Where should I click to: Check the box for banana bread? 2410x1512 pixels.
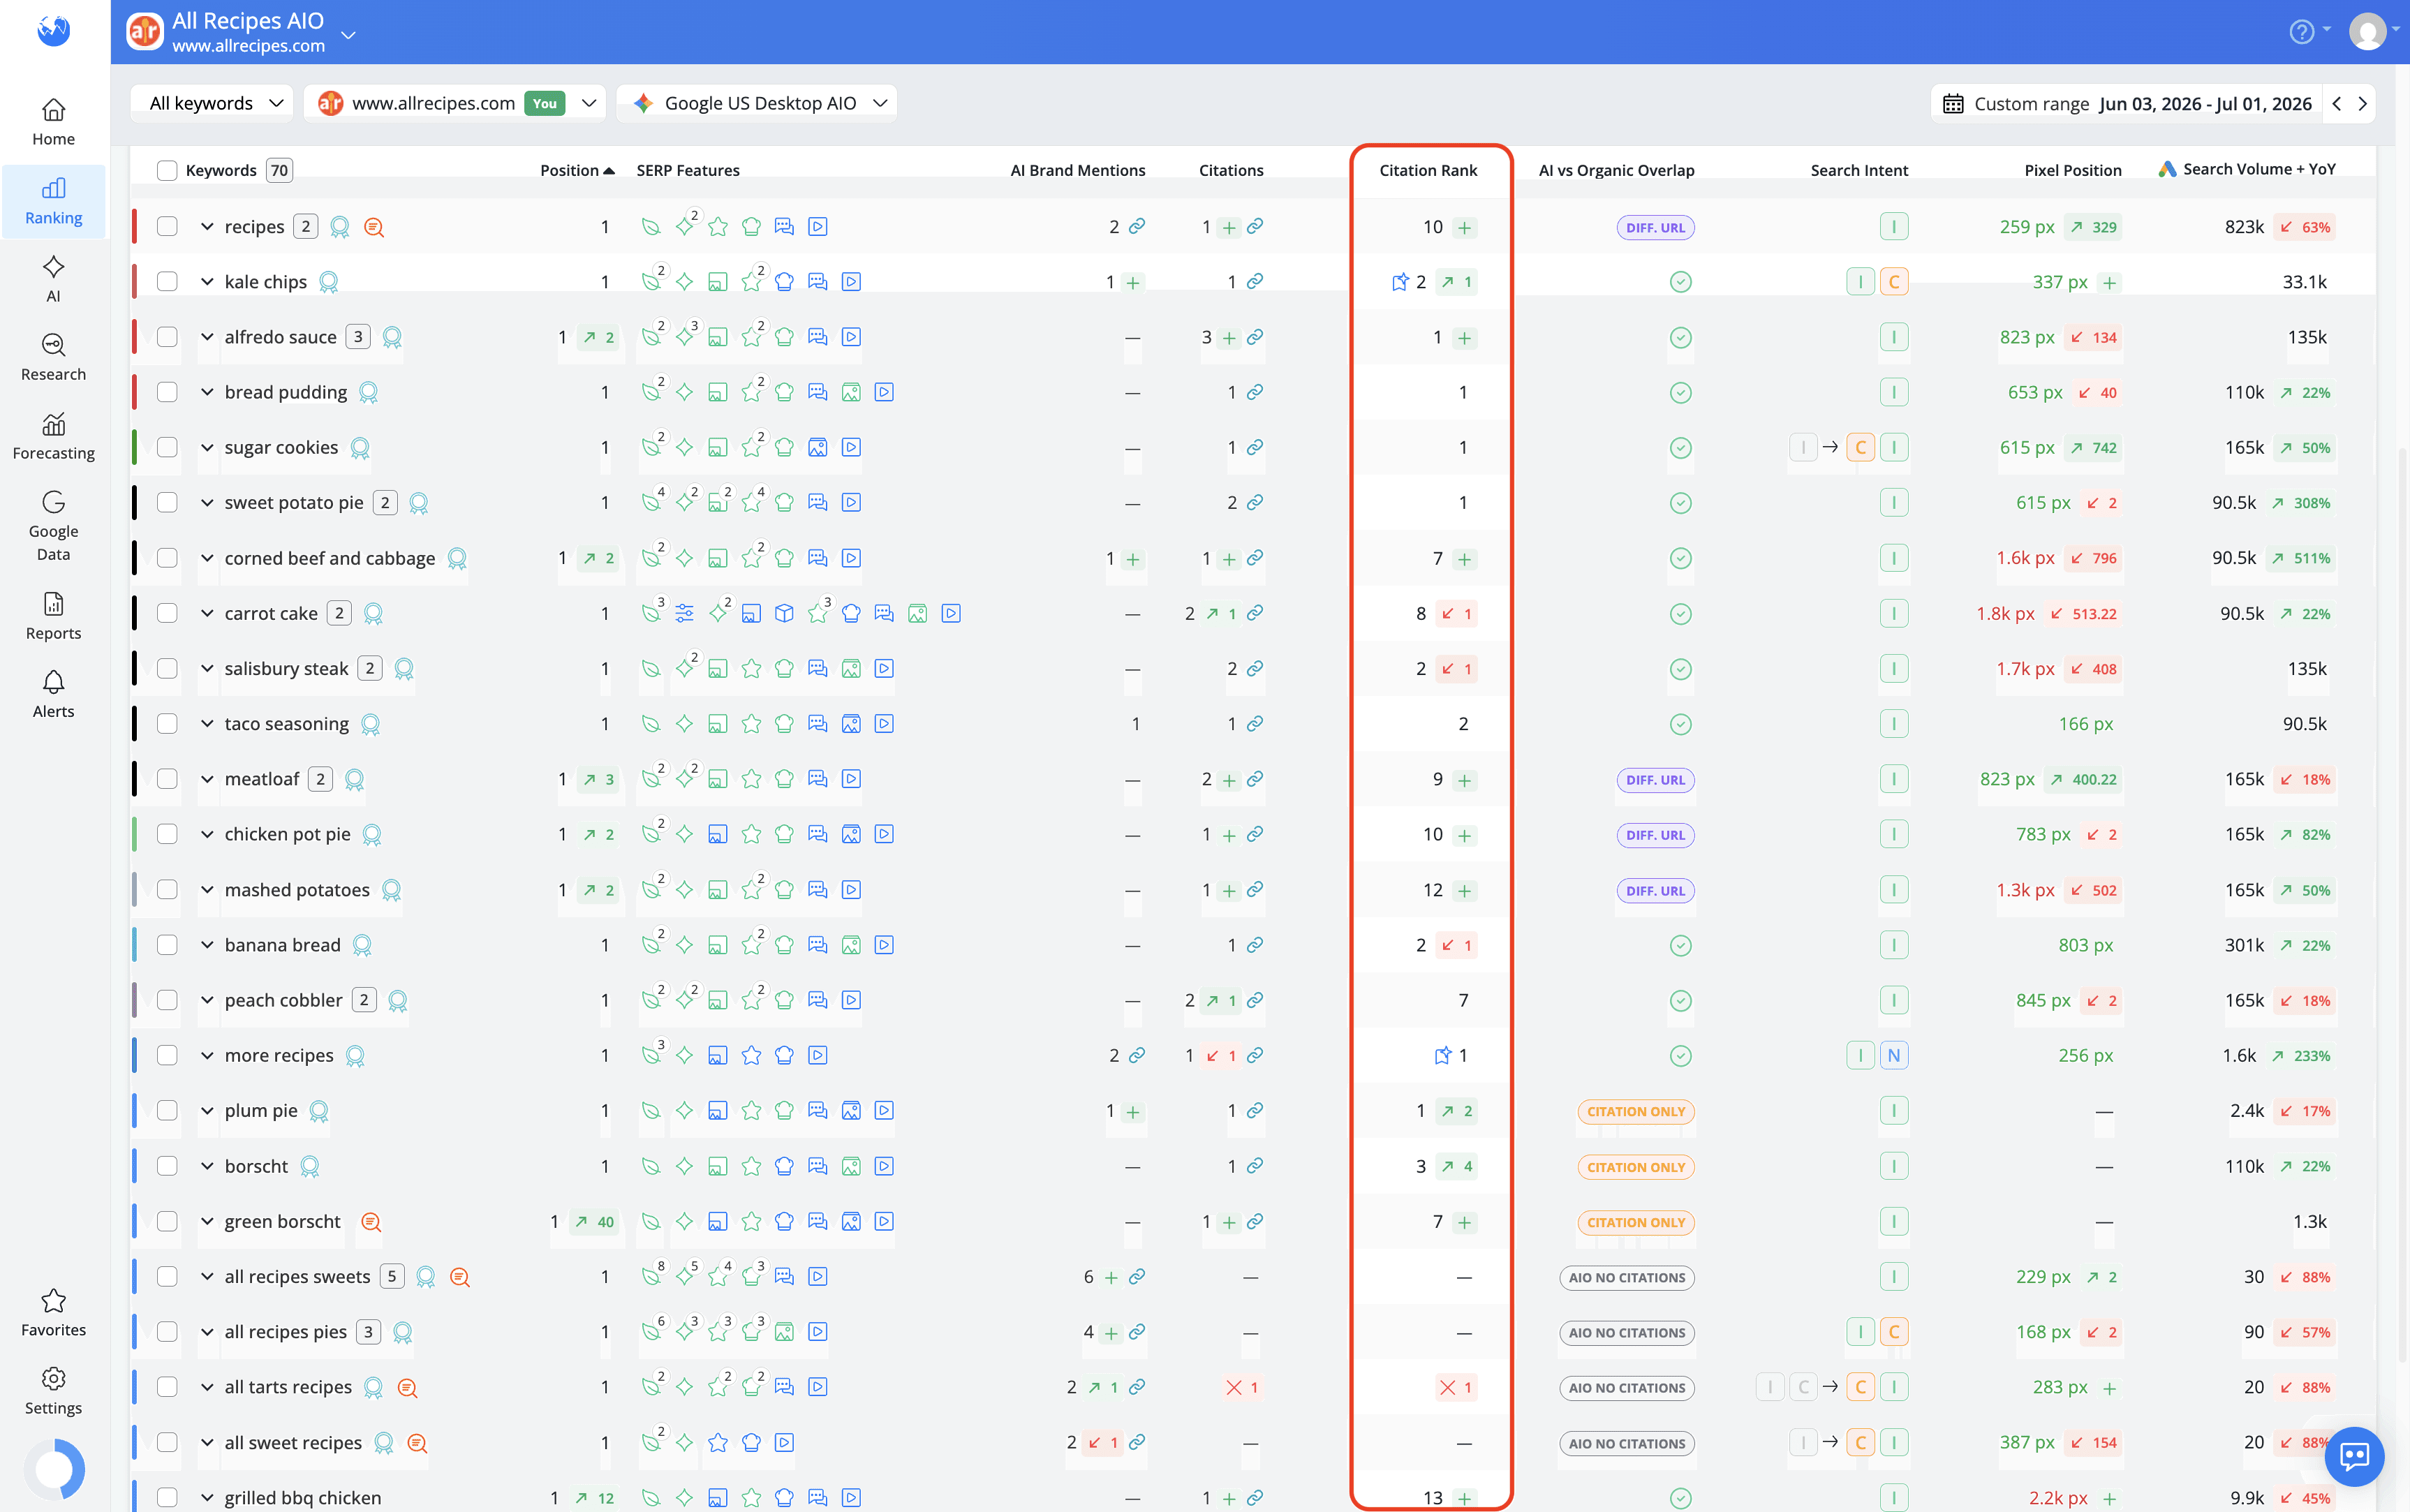point(167,945)
